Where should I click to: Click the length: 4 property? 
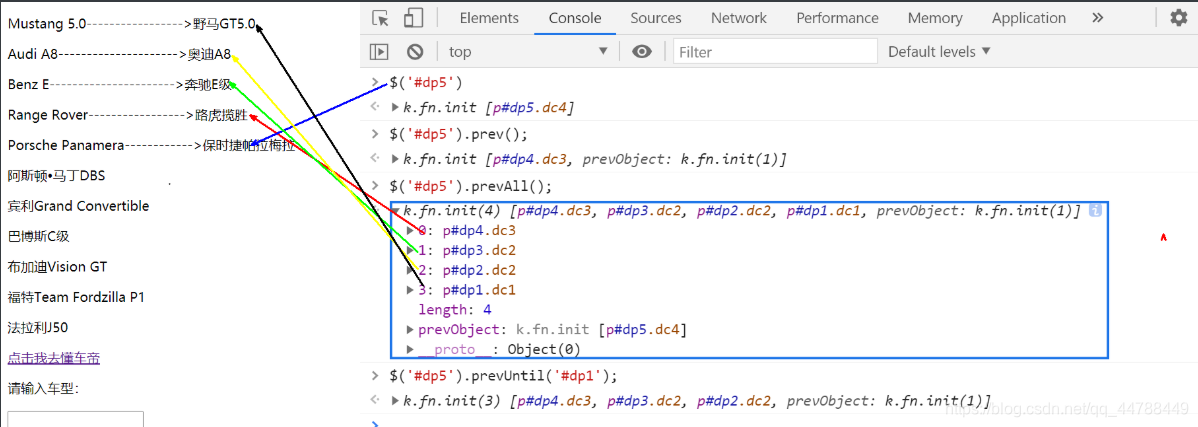click(x=455, y=310)
